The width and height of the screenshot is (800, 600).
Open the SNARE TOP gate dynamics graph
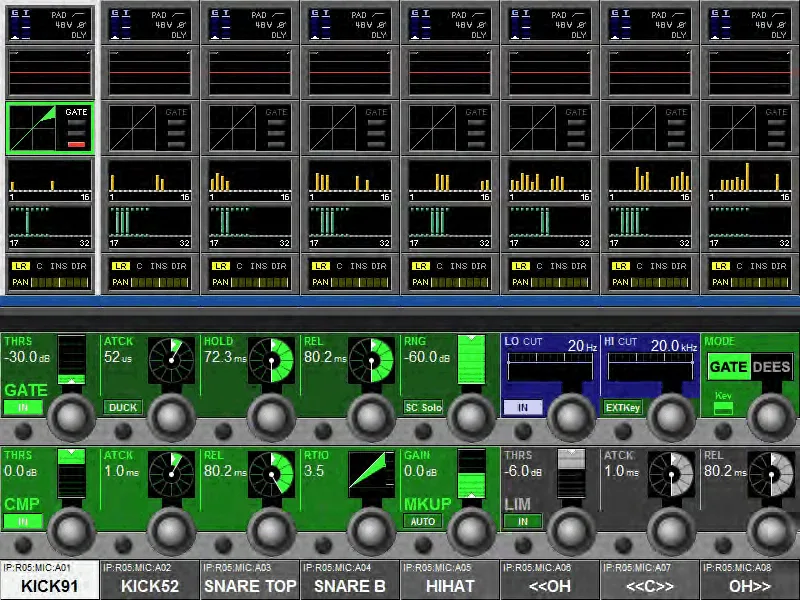click(x=249, y=128)
